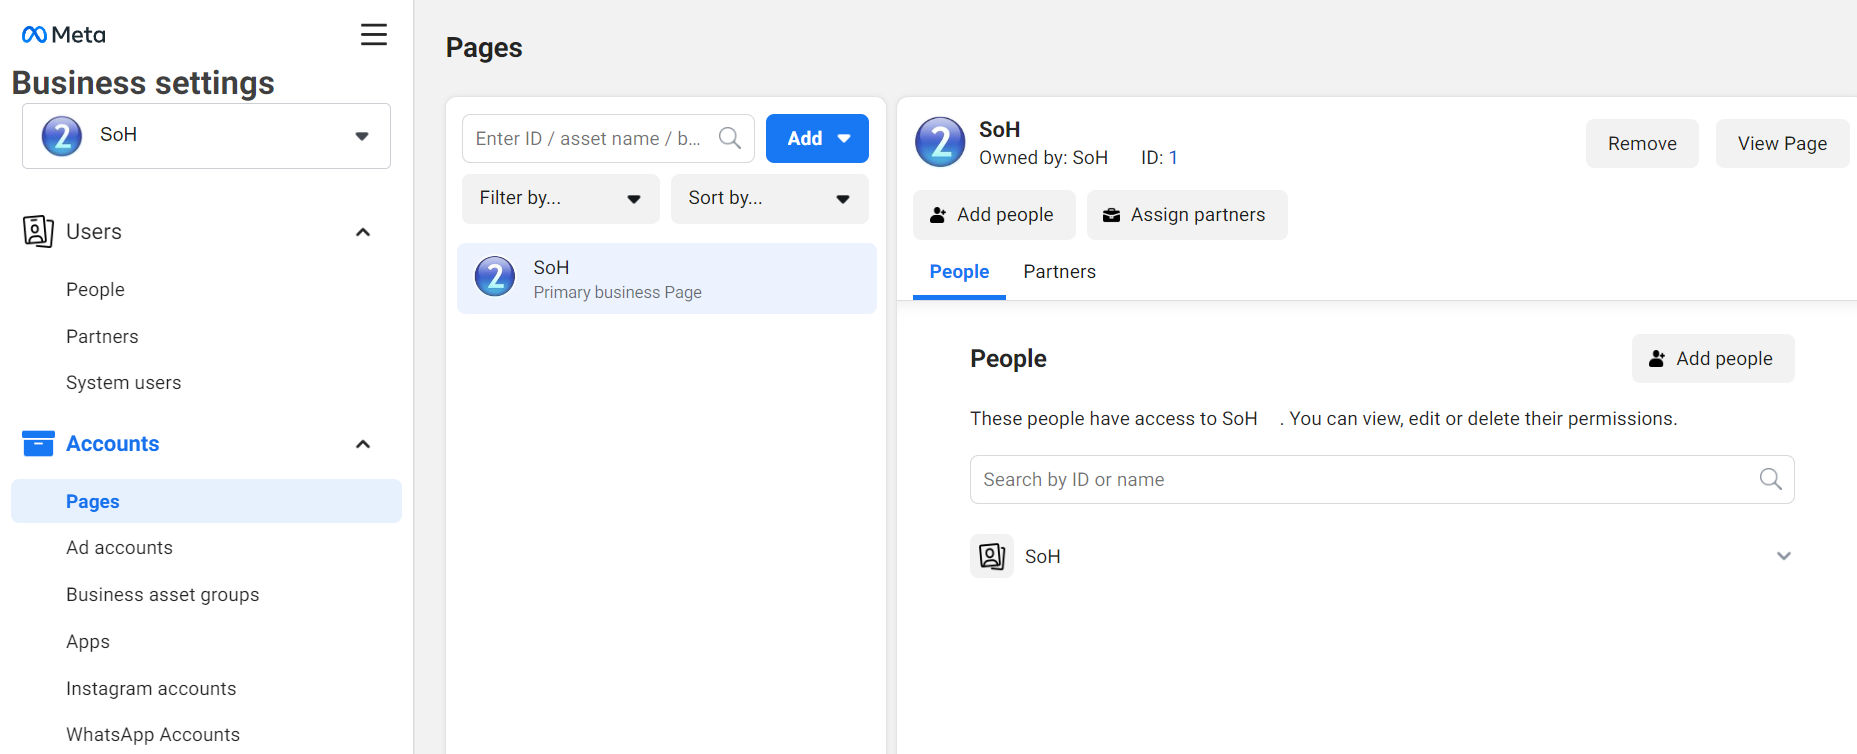This screenshot has height=754, width=1857.
Task: Click the 'Owned by: SoH' text
Action: click(x=1043, y=158)
